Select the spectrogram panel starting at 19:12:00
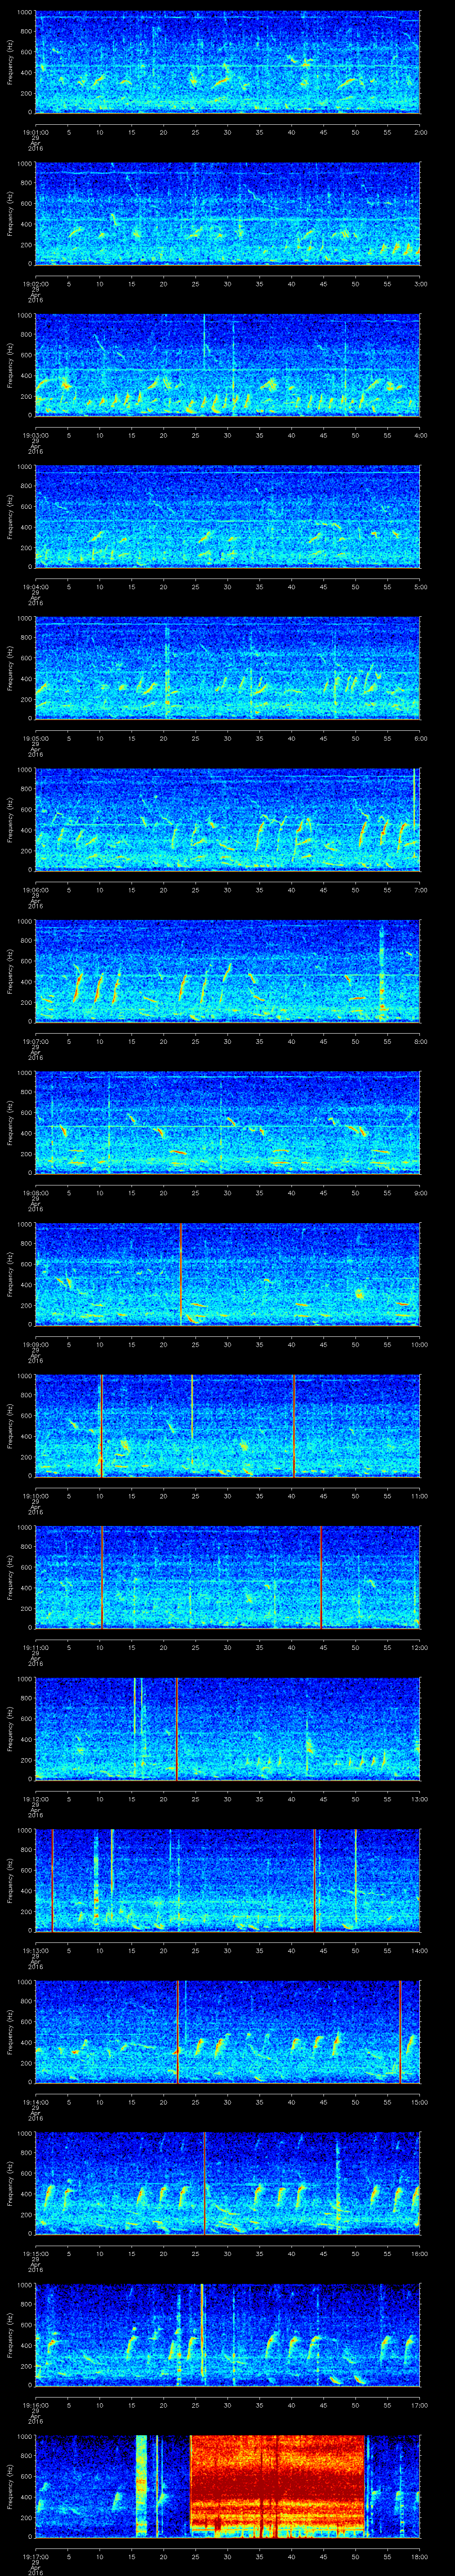Image resolution: width=455 pixels, height=2576 pixels. point(227,1728)
